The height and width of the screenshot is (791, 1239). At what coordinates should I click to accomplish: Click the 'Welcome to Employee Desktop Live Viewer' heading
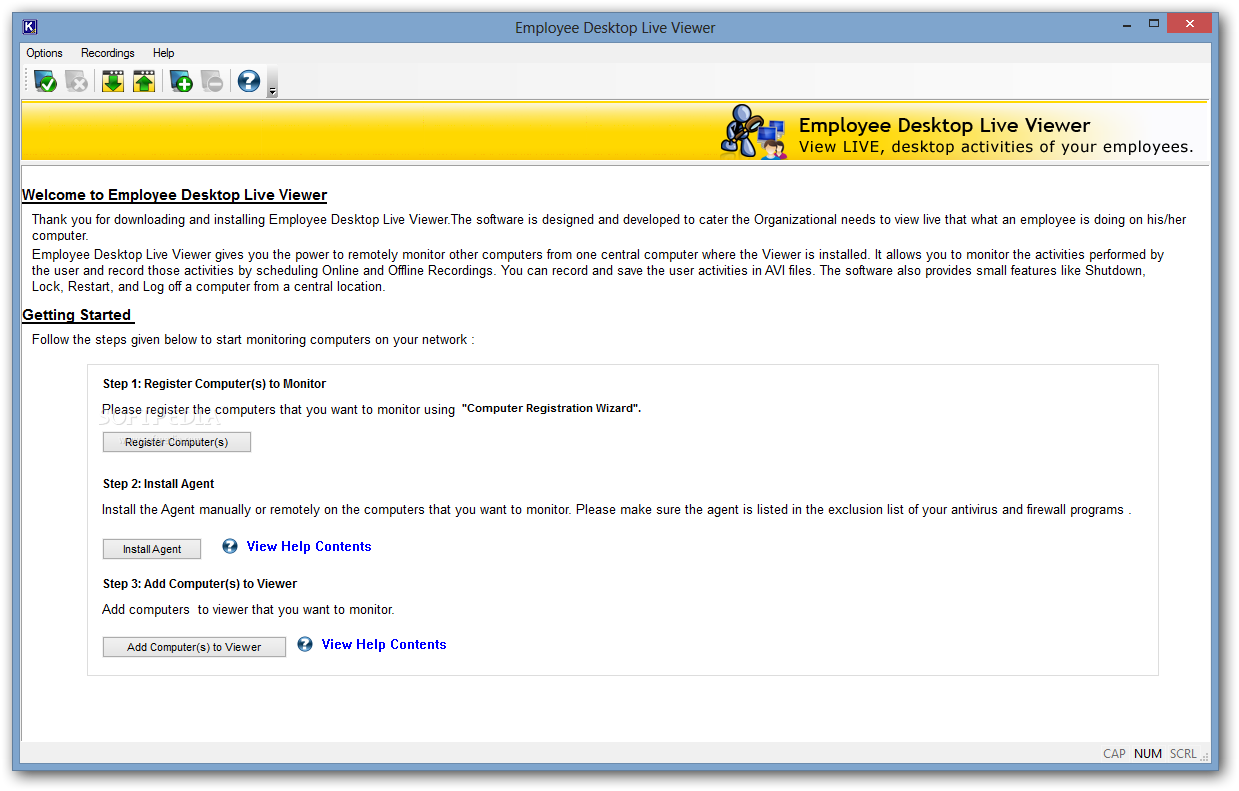pos(174,195)
